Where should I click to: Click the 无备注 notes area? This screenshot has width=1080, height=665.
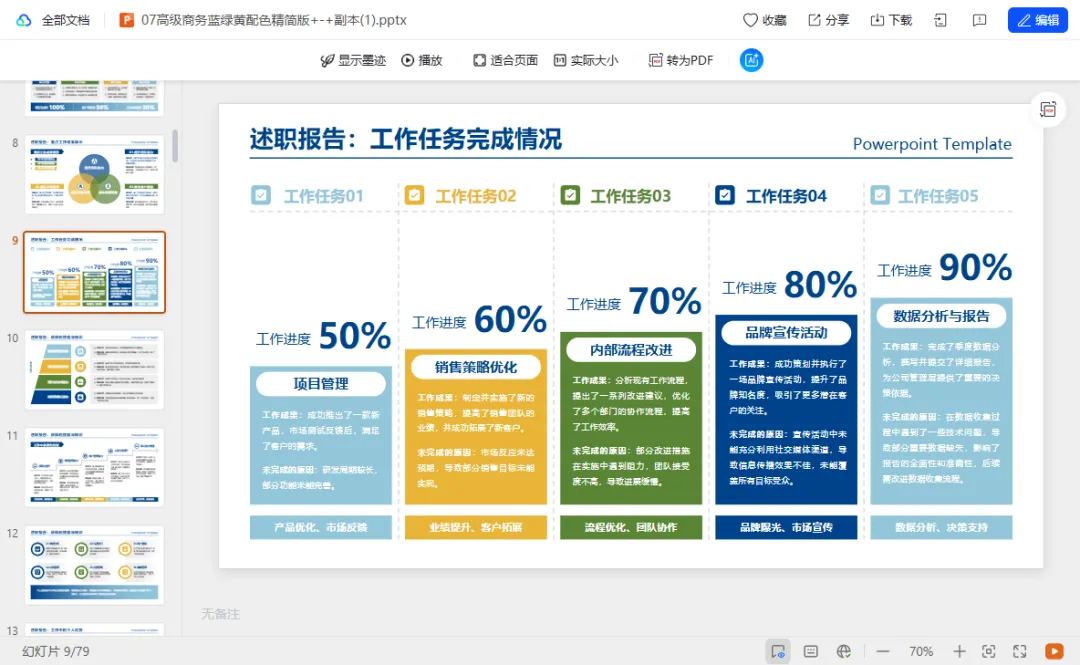[x=220, y=613]
